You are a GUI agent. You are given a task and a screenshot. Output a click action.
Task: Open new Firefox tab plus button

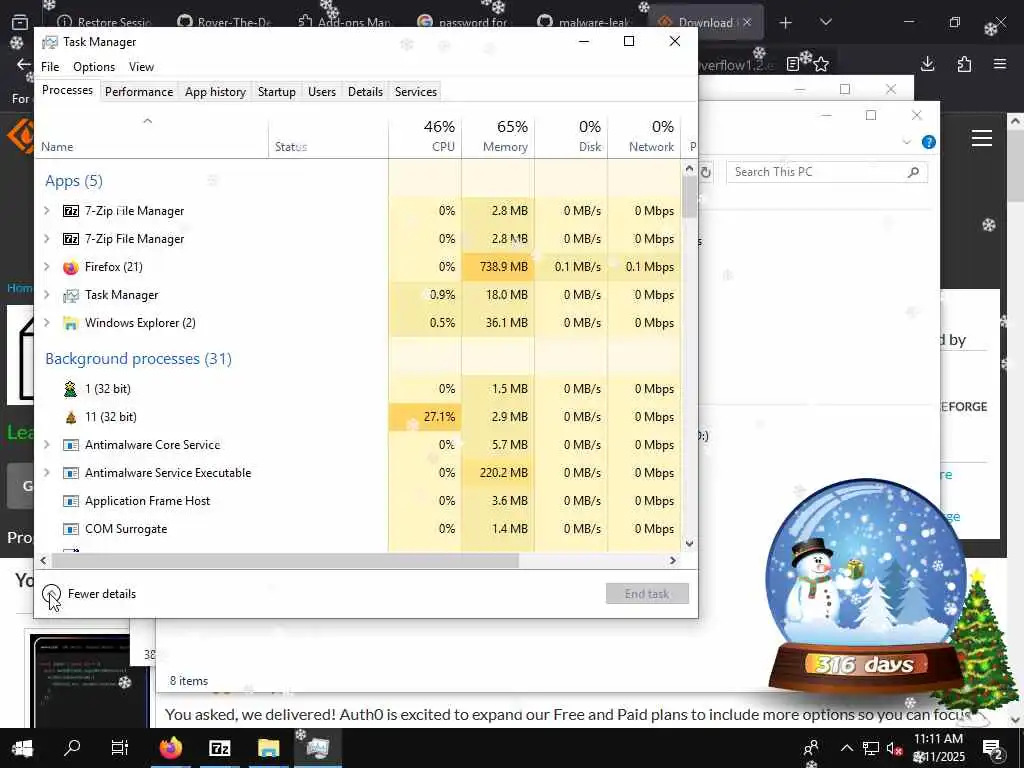pyautogui.click(x=786, y=23)
